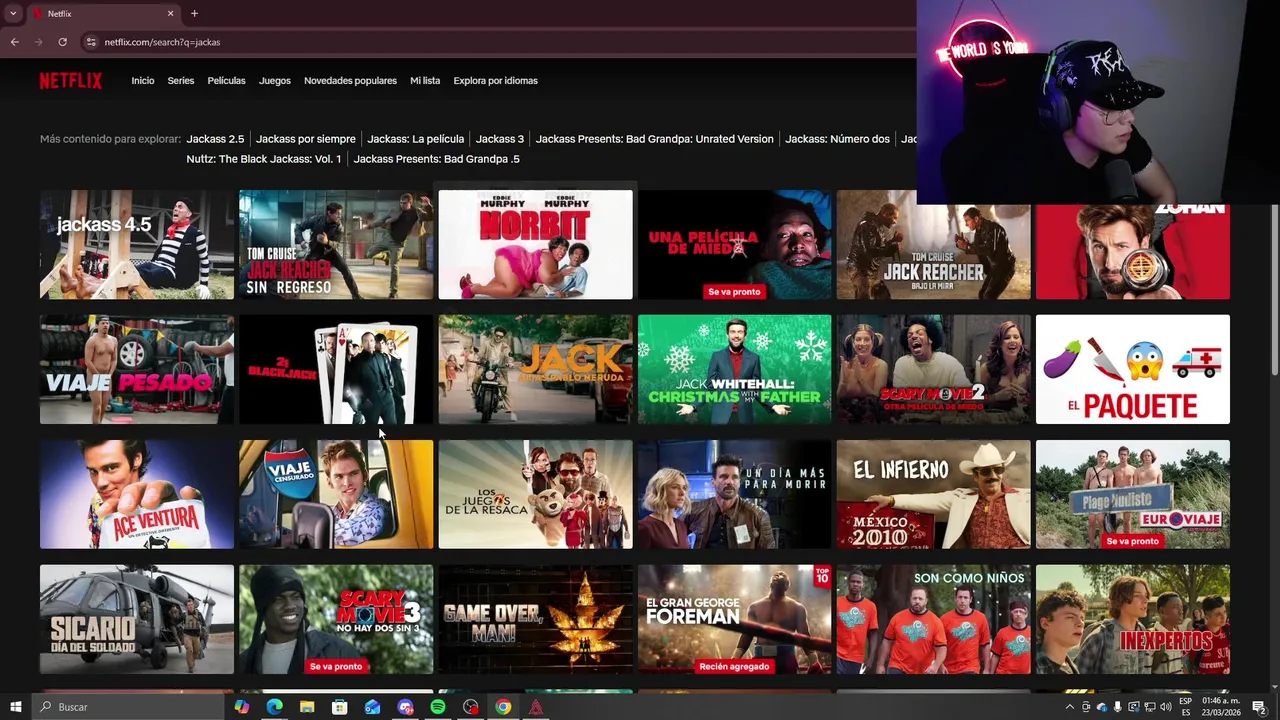This screenshot has height=720, width=1280.
Task: Open the Películas menu item
Action: (226, 81)
